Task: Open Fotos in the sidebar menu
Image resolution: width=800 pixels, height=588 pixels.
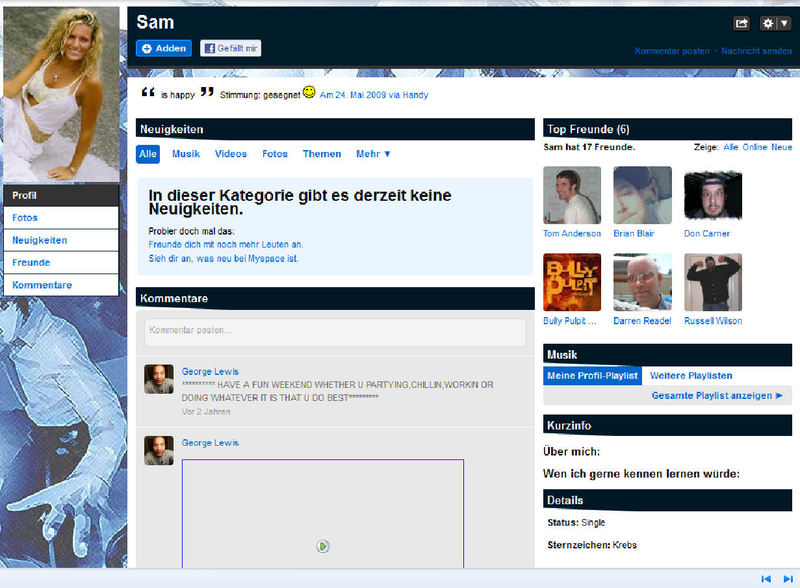Action: click(61, 218)
